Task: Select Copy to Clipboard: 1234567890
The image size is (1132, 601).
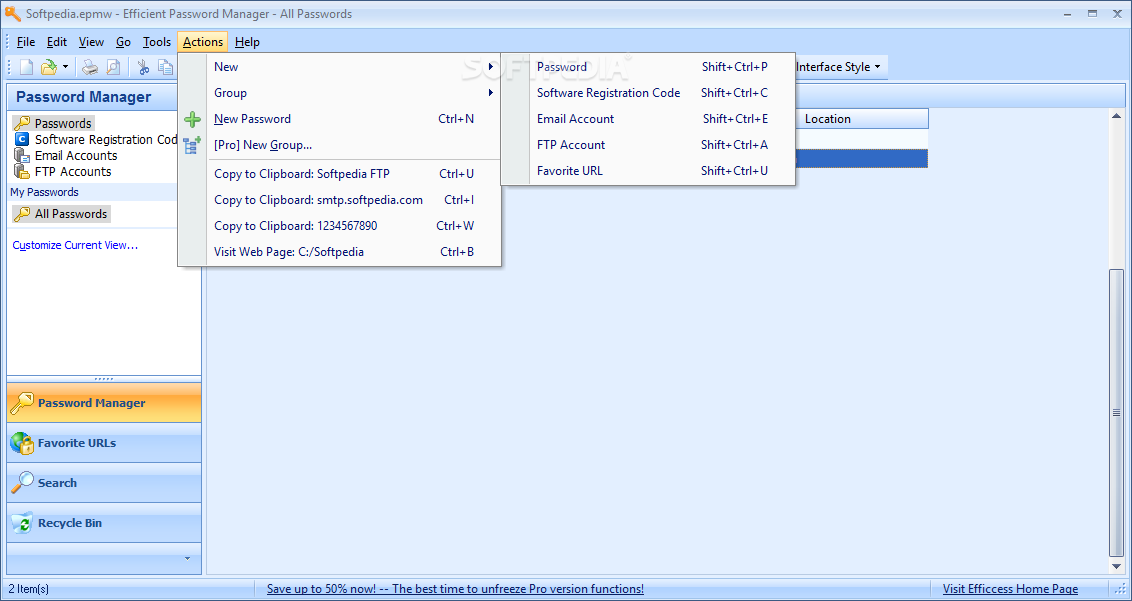Action: click(x=339, y=225)
